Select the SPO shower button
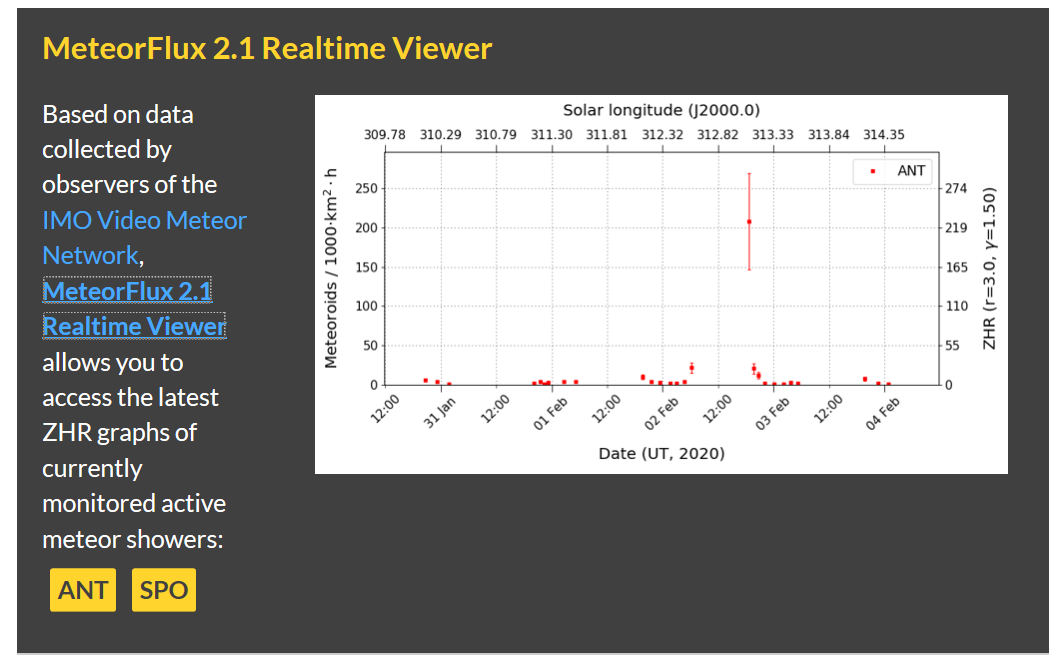 (164, 590)
